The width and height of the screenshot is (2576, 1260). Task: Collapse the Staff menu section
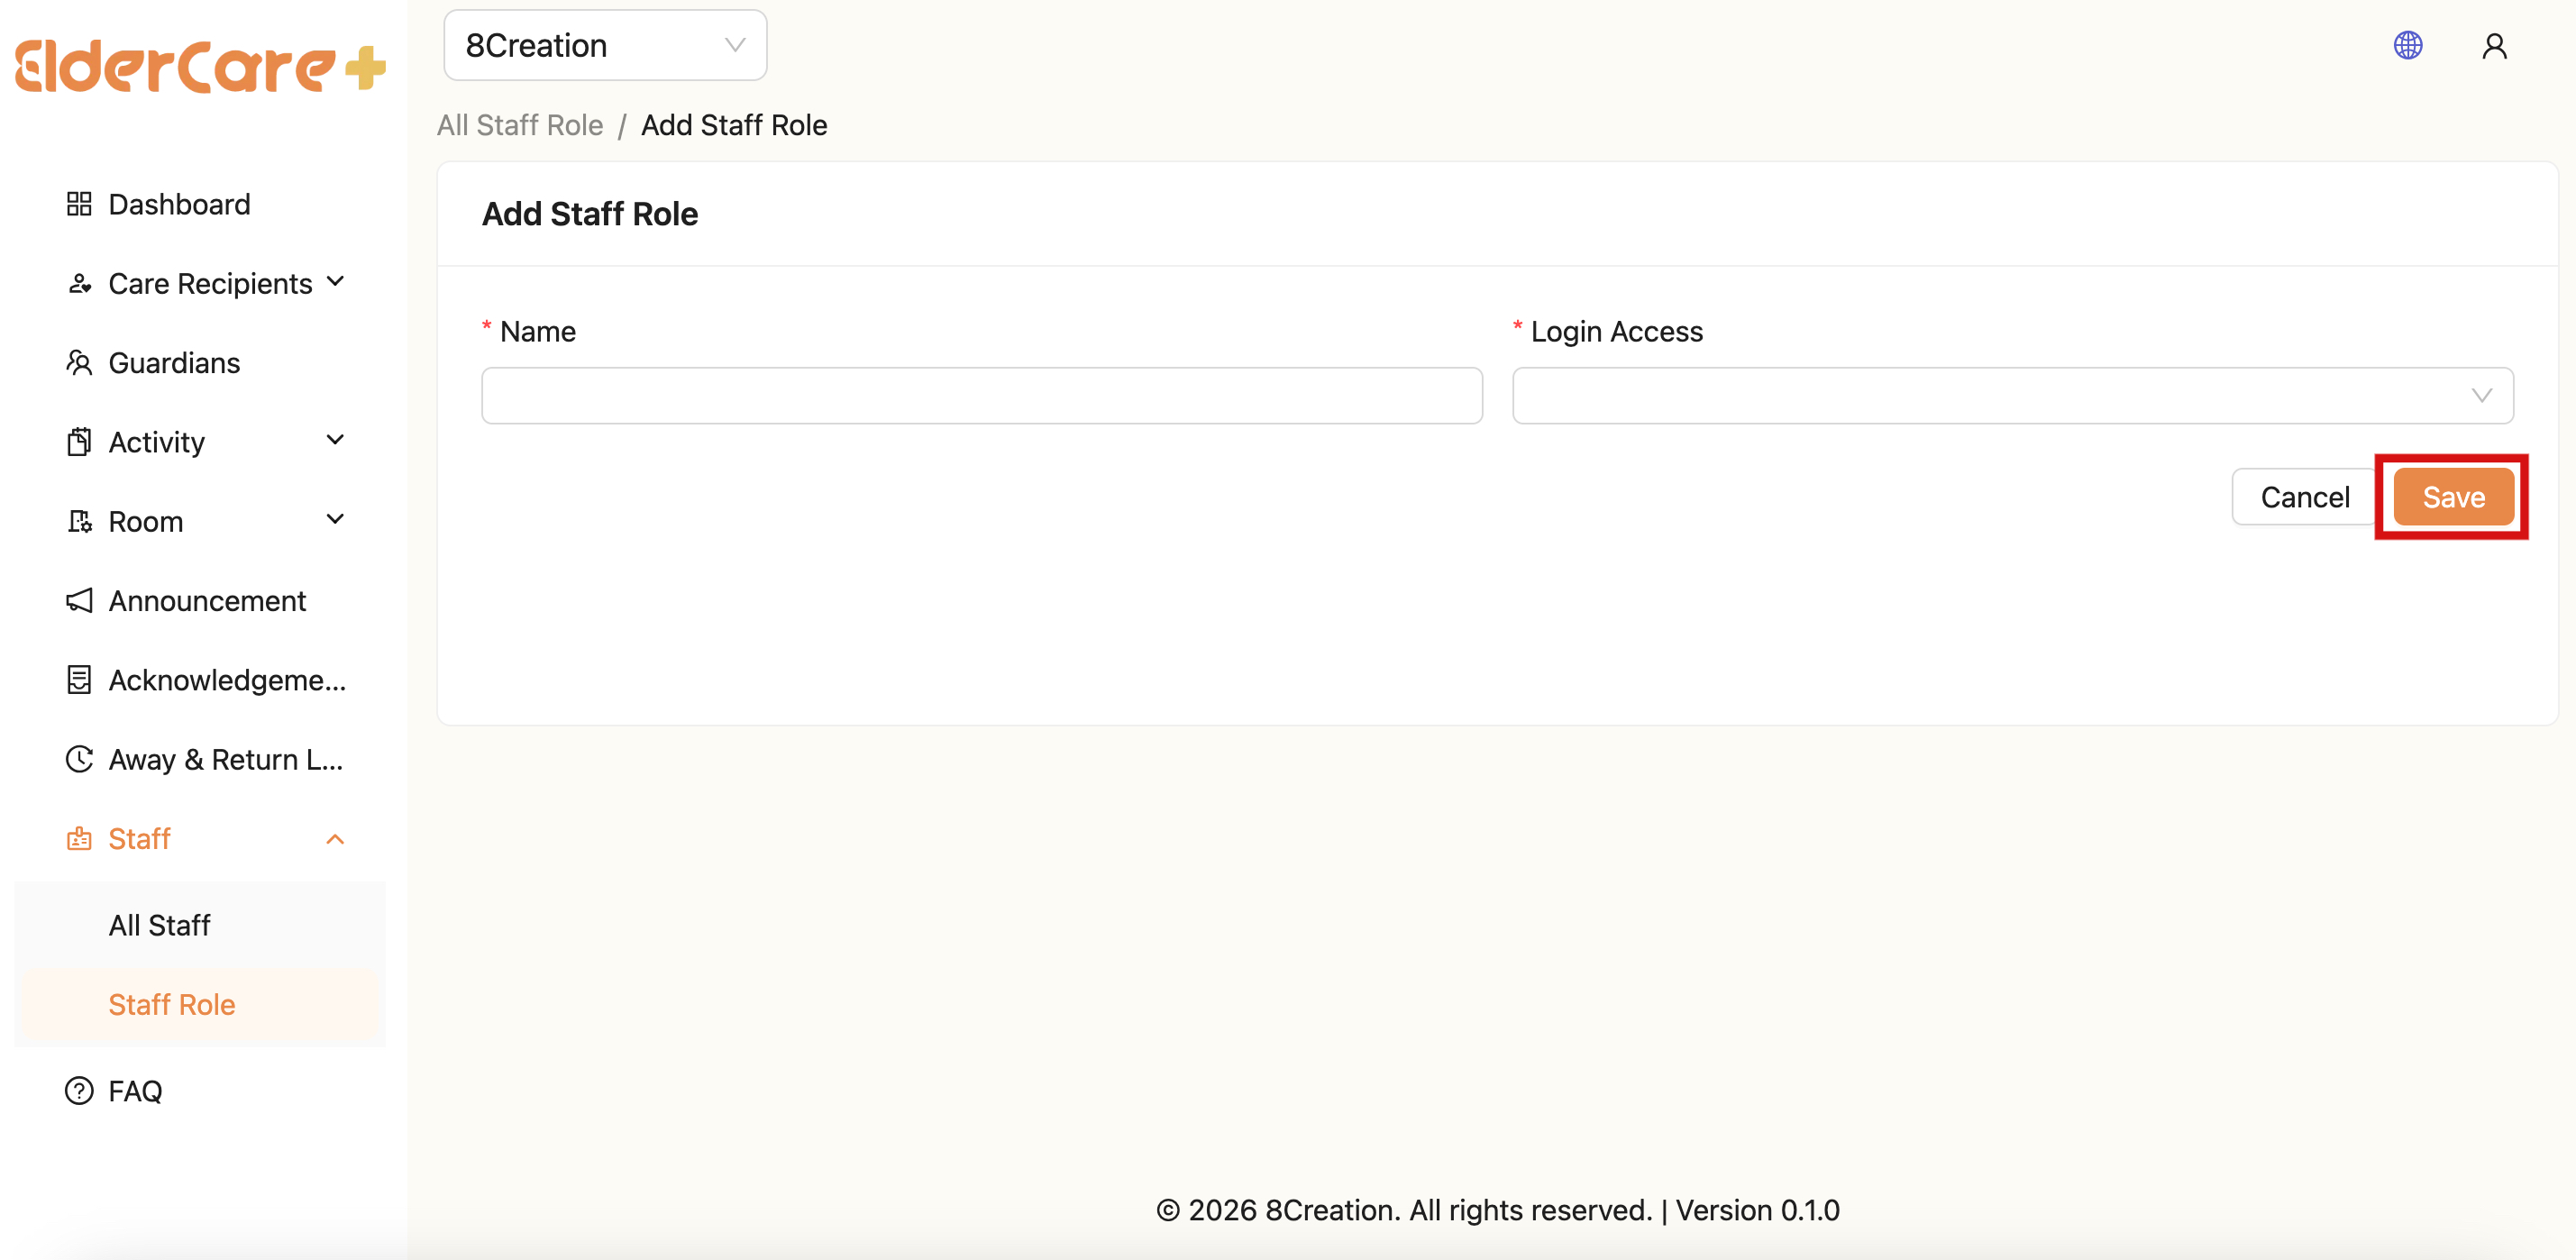click(336, 839)
